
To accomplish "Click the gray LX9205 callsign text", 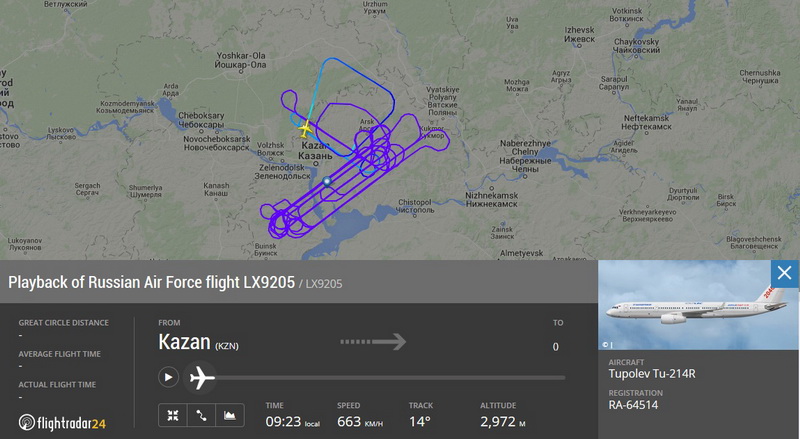I will (323, 284).
